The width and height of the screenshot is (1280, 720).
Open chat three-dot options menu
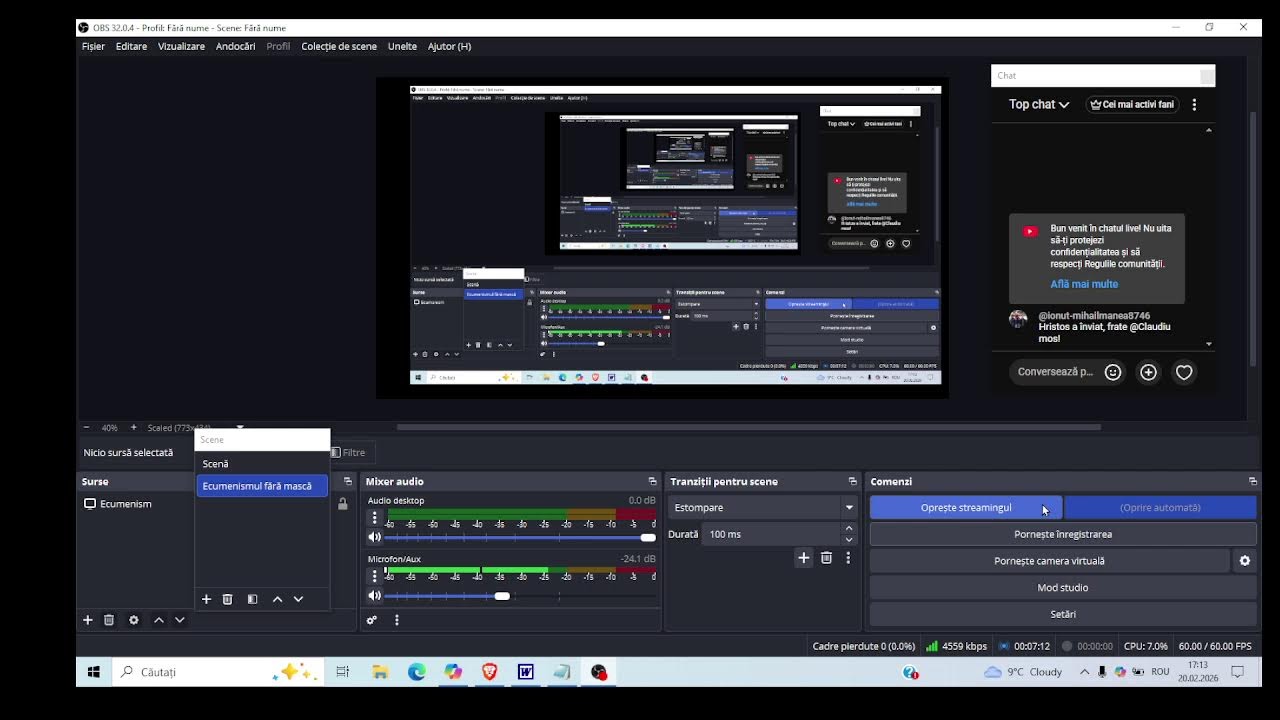coord(1194,104)
